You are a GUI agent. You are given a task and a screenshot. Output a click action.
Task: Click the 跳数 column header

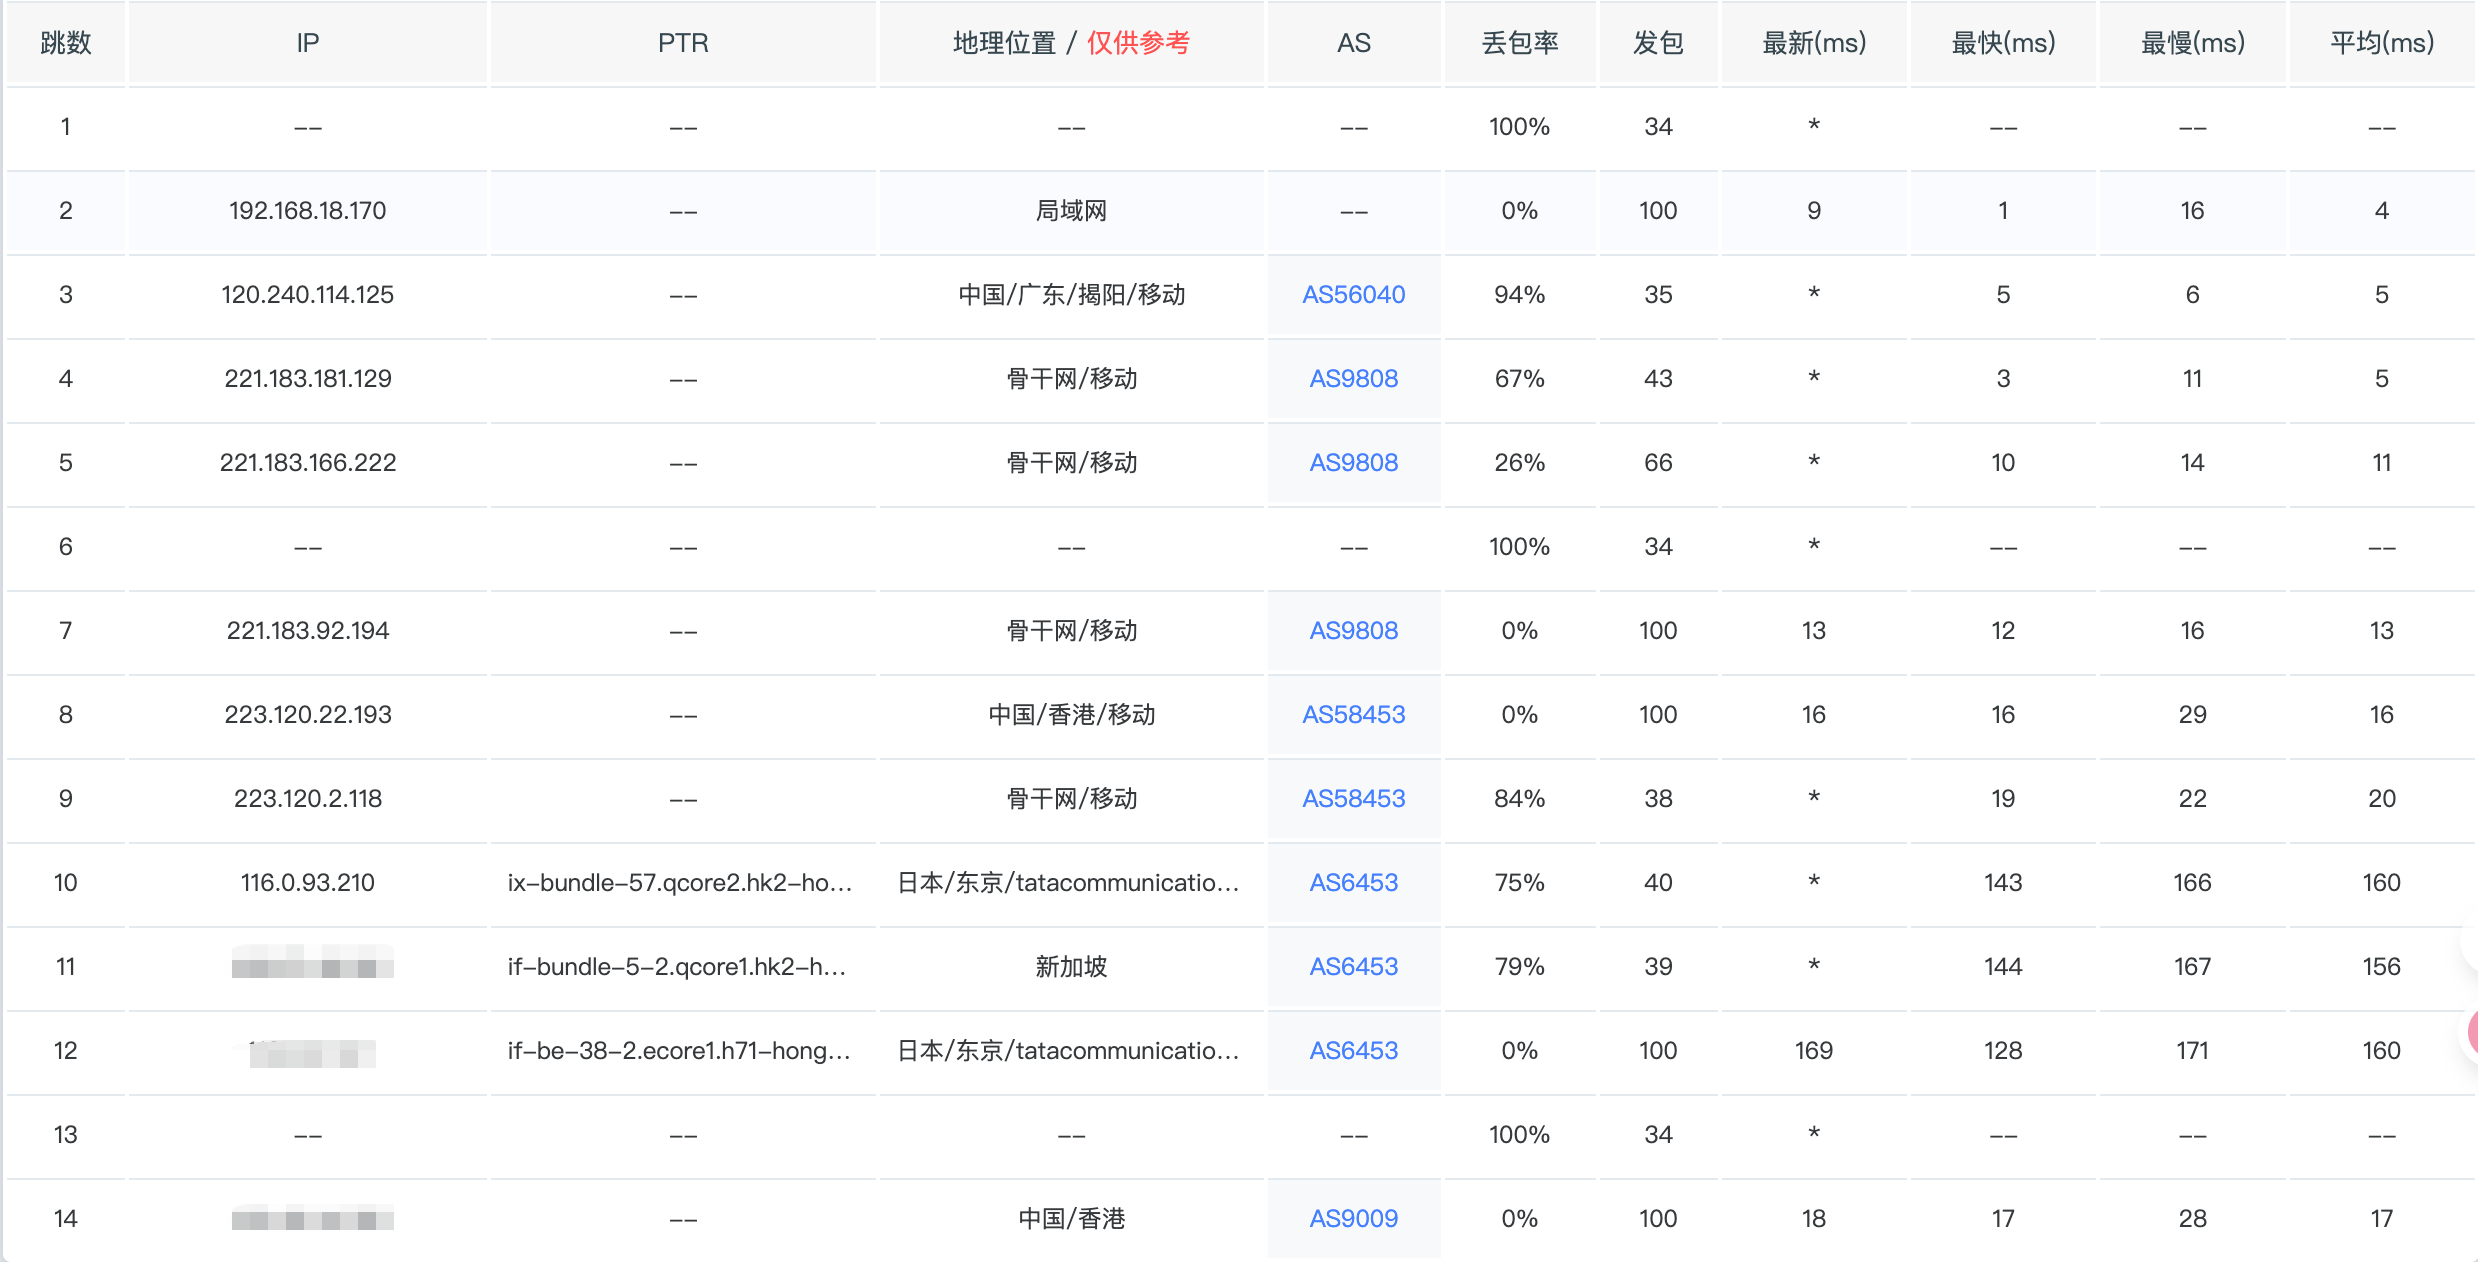[x=66, y=43]
